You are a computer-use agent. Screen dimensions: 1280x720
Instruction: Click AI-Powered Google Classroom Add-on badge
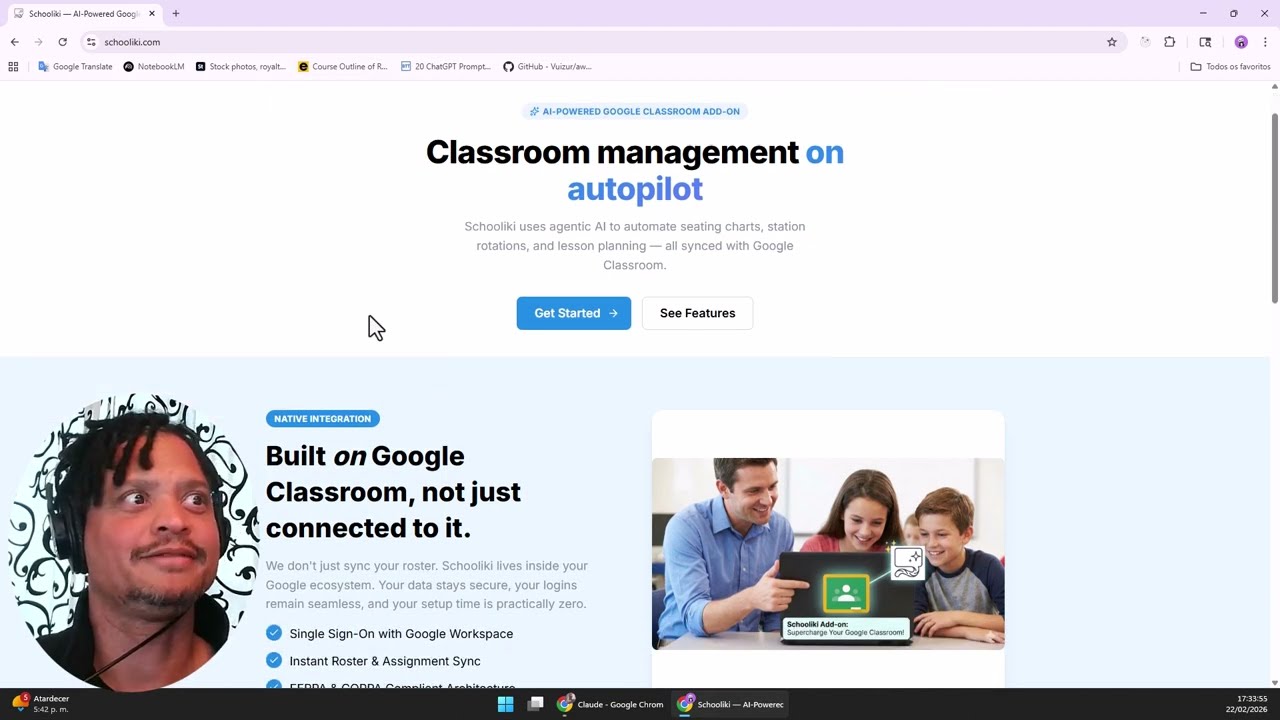[634, 111]
